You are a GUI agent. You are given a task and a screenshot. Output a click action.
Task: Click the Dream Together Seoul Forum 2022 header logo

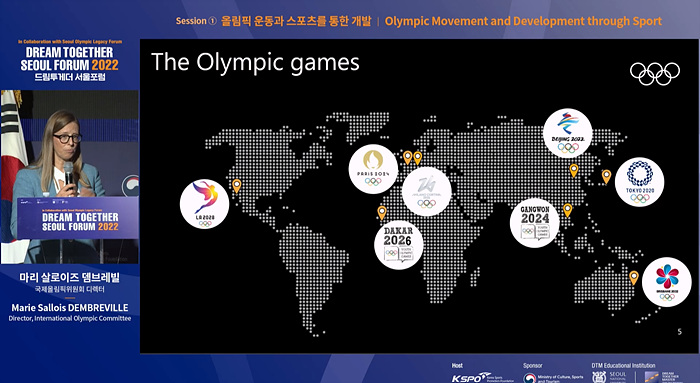(70, 60)
